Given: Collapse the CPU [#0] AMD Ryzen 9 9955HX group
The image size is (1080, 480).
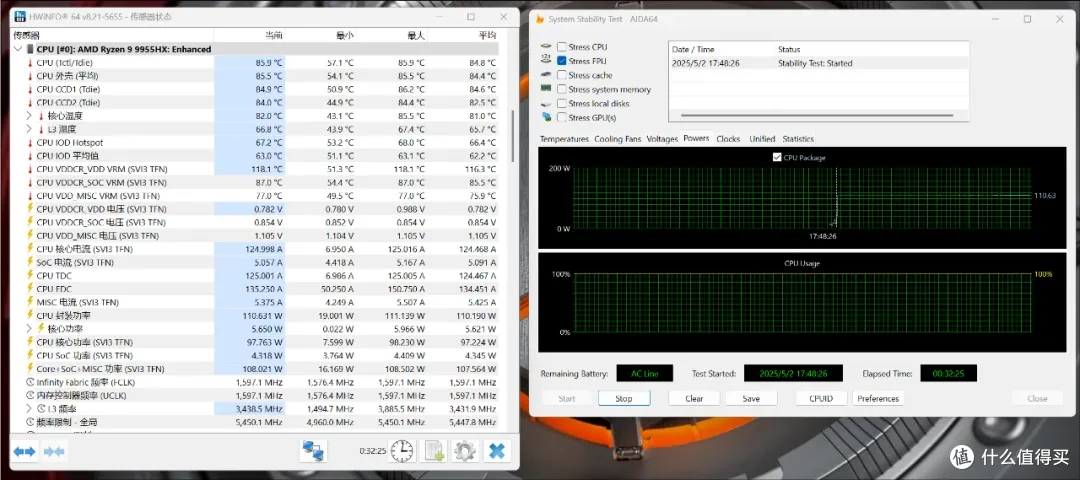Looking at the screenshot, I should [x=18, y=49].
